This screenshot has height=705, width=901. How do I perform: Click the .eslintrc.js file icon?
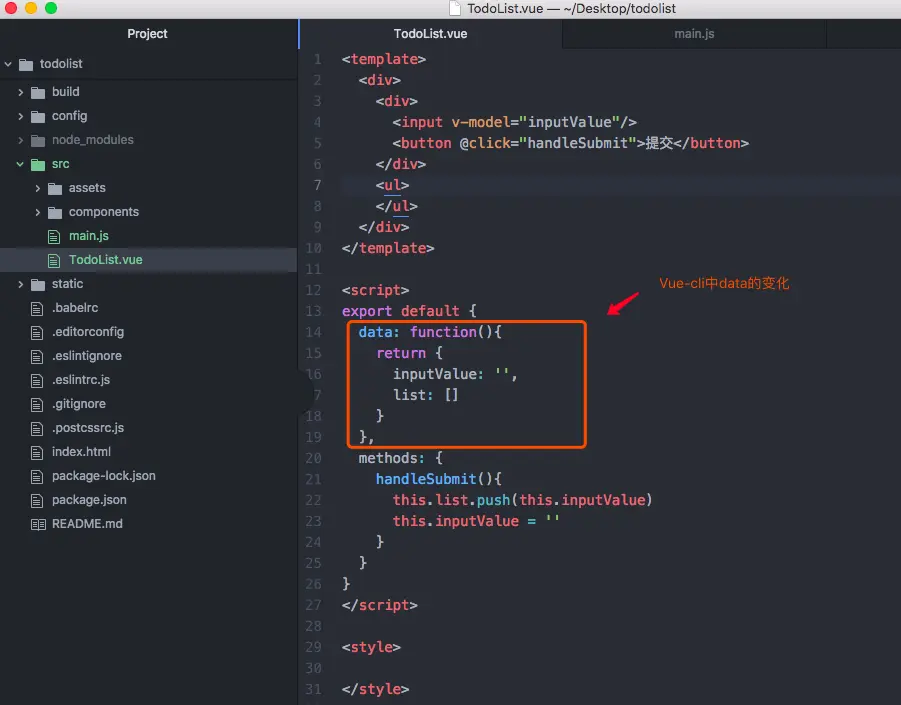pos(37,380)
